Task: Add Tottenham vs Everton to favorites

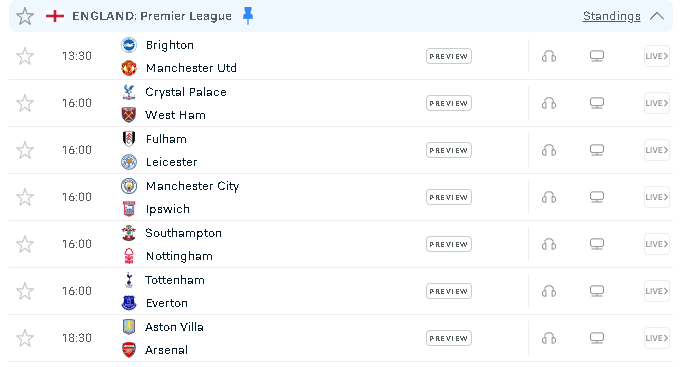Action: (25, 291)
